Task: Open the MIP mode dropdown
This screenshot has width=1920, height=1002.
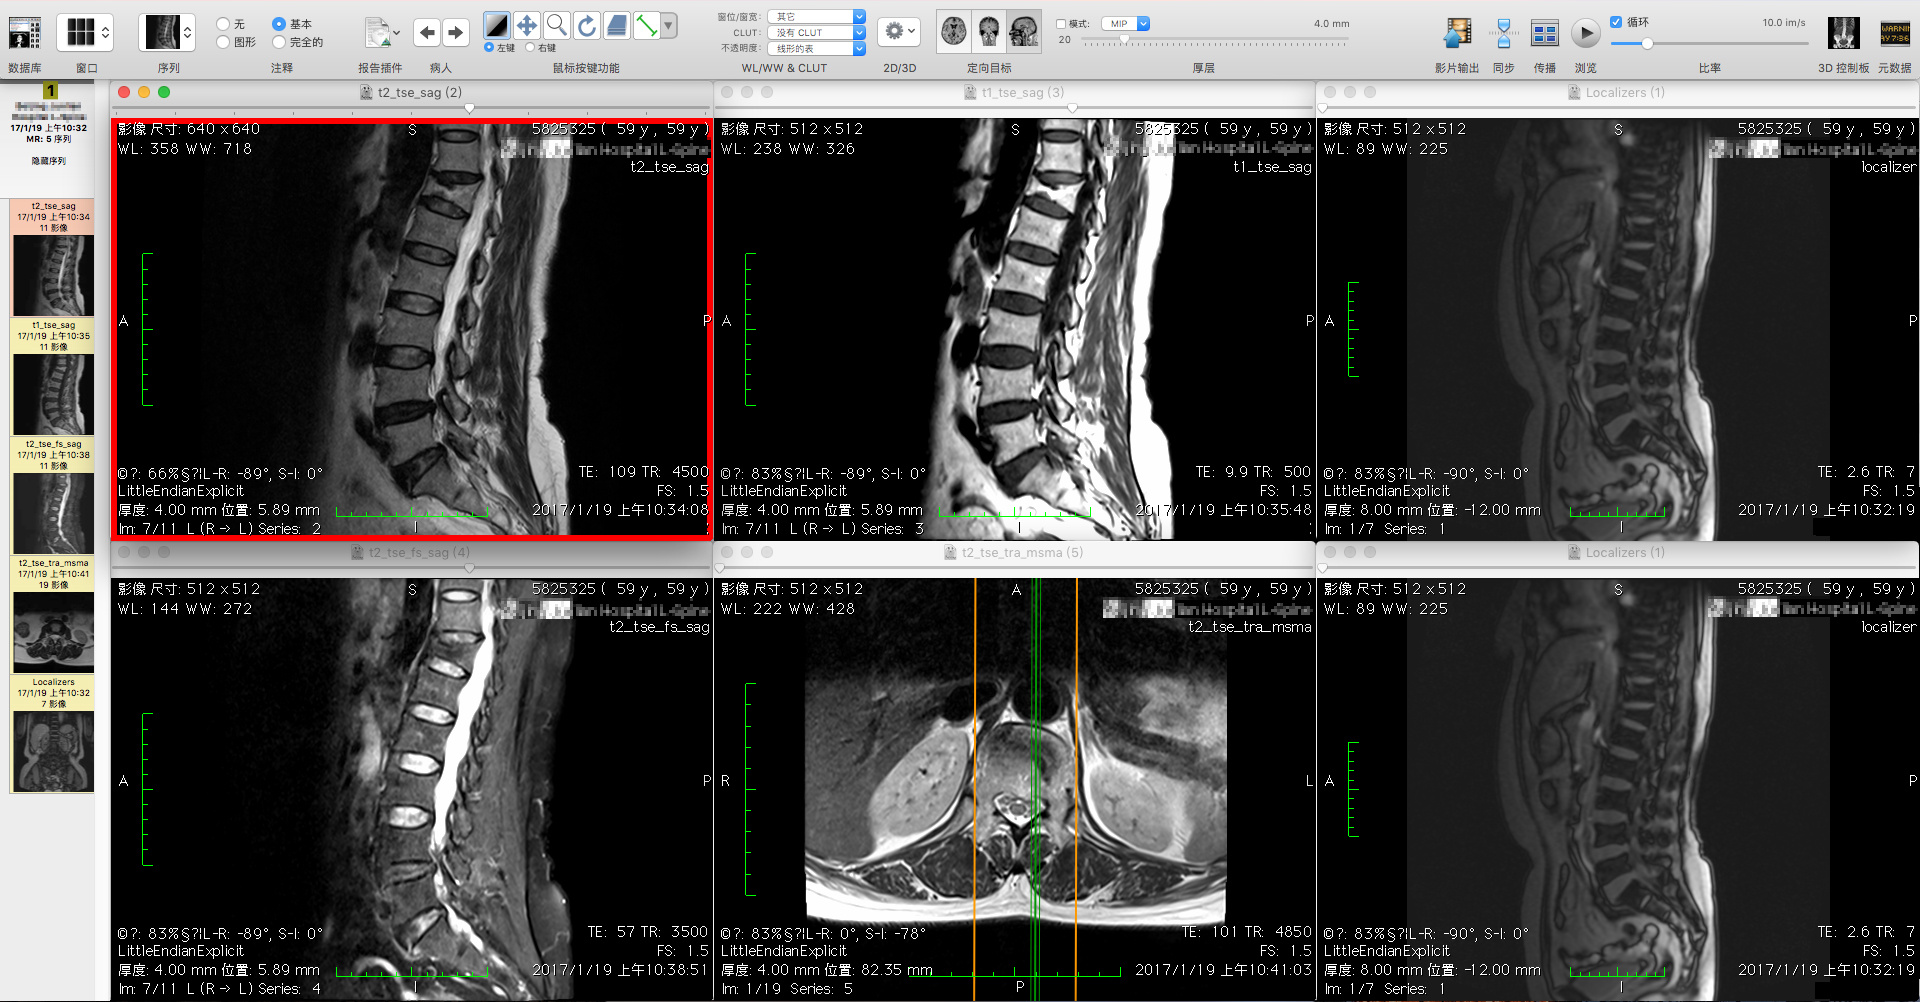Action: (1126, 24)
